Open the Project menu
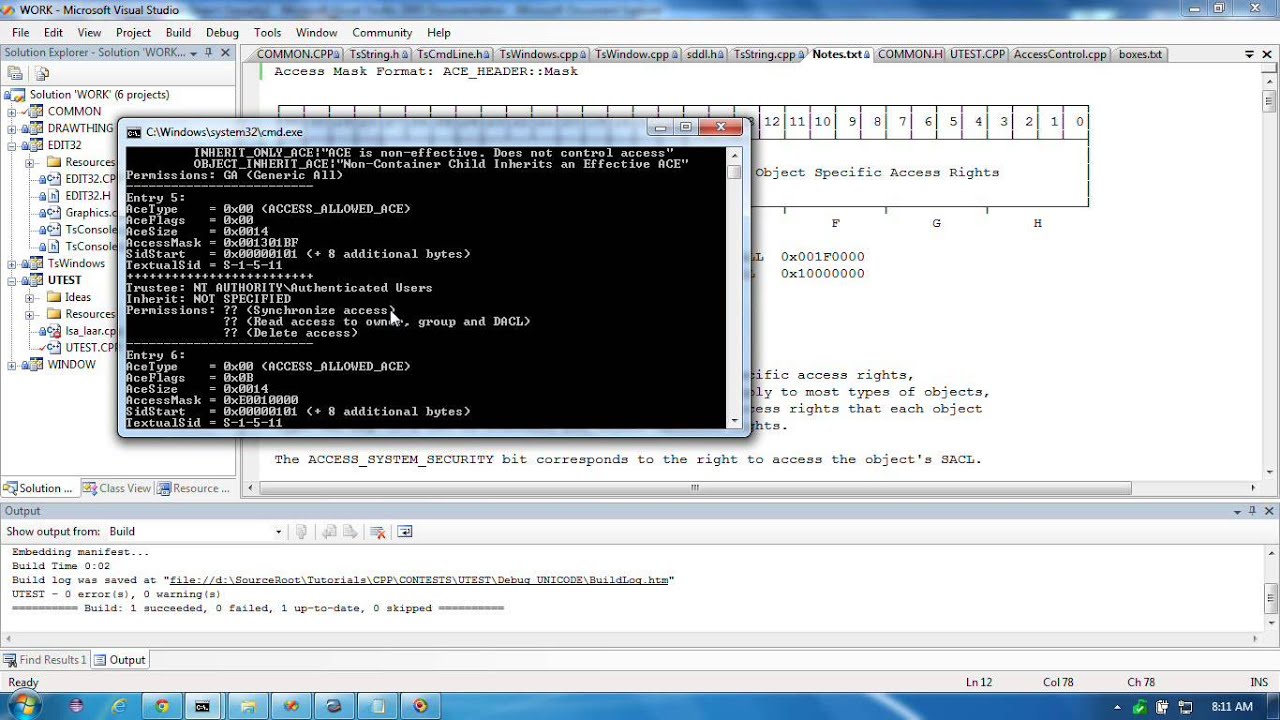 [133, 32]
